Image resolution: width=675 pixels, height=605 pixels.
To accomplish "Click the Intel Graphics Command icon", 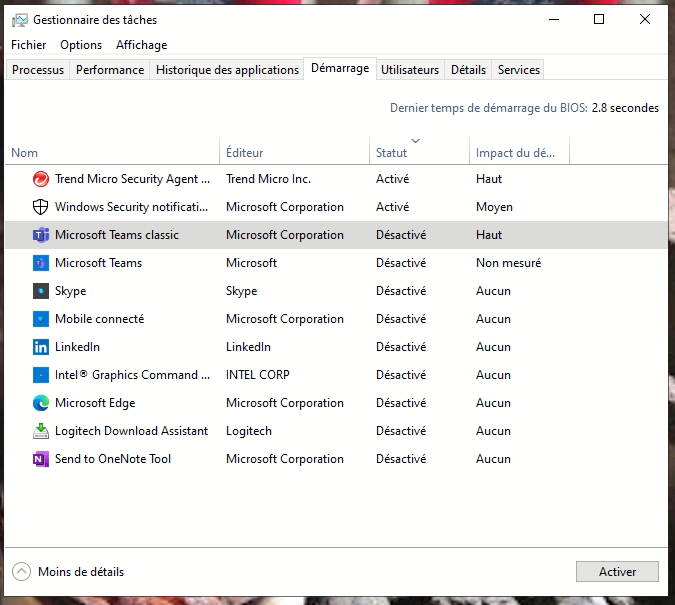I will (40, 375).
